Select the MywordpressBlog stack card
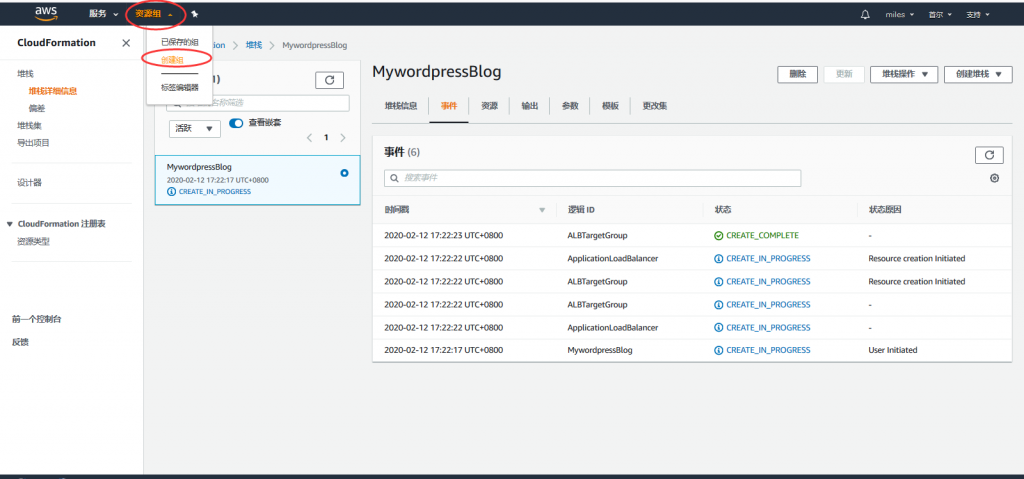The image size is (1024, 479). (257, 180)
